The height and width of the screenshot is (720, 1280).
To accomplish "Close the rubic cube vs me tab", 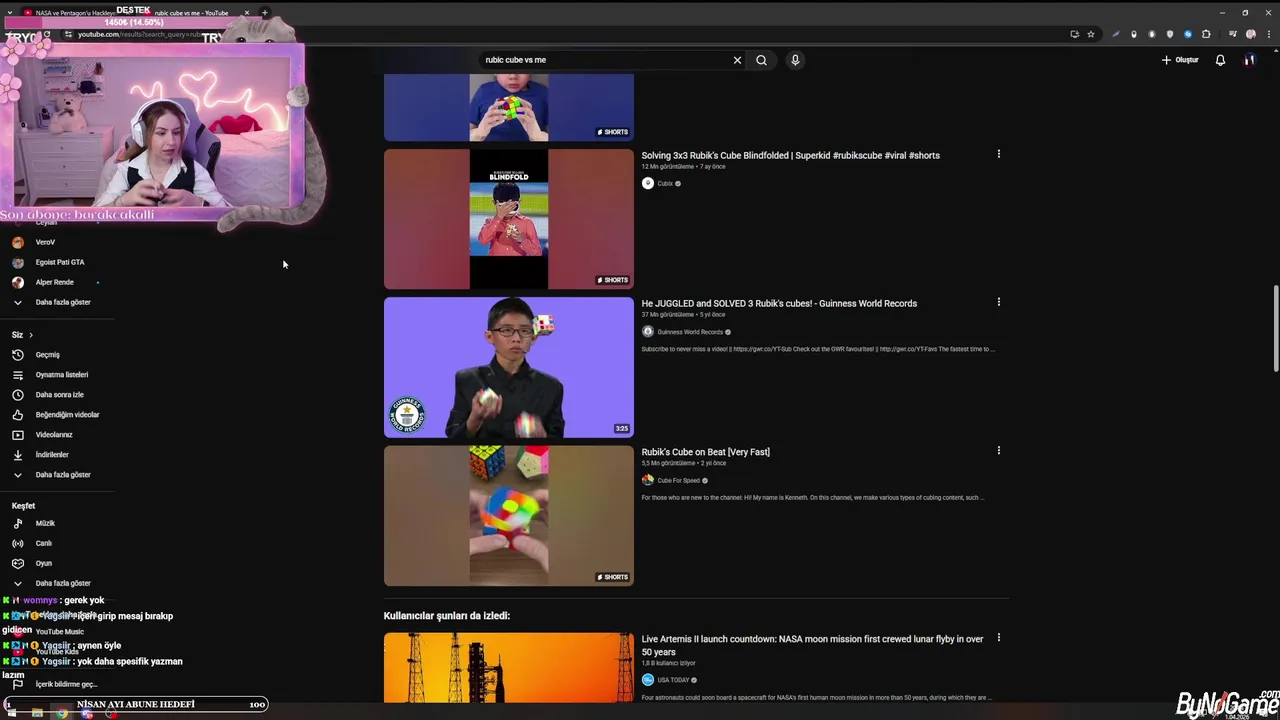I will click(246, 13).
